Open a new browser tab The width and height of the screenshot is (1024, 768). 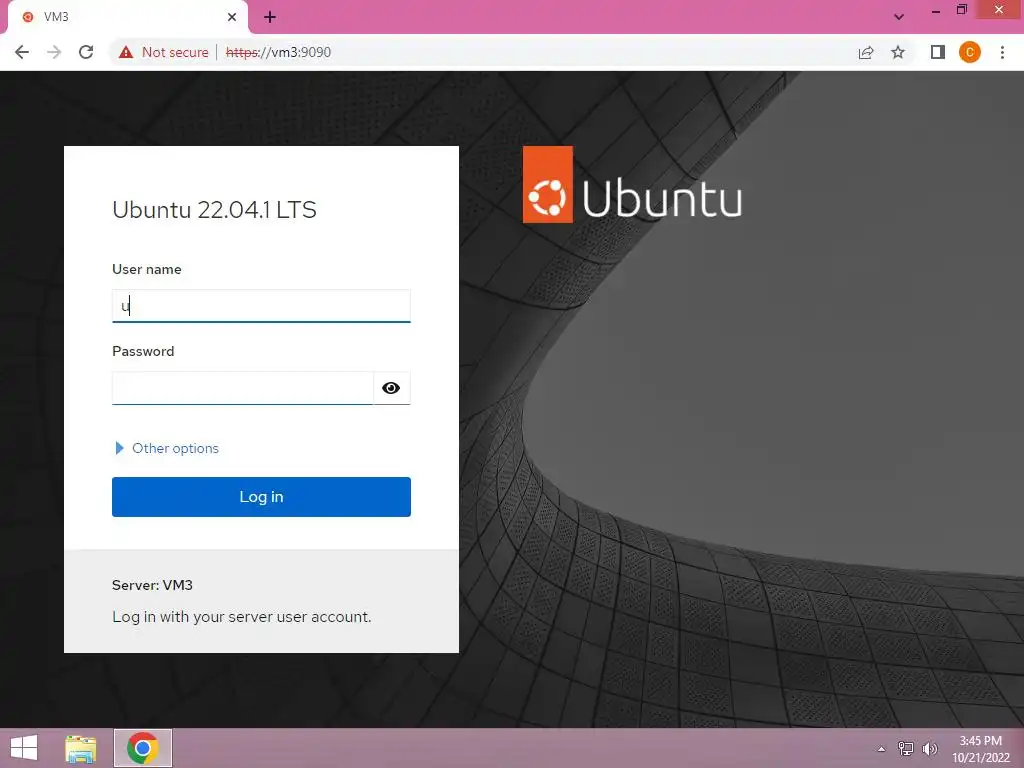click(270, 17)
